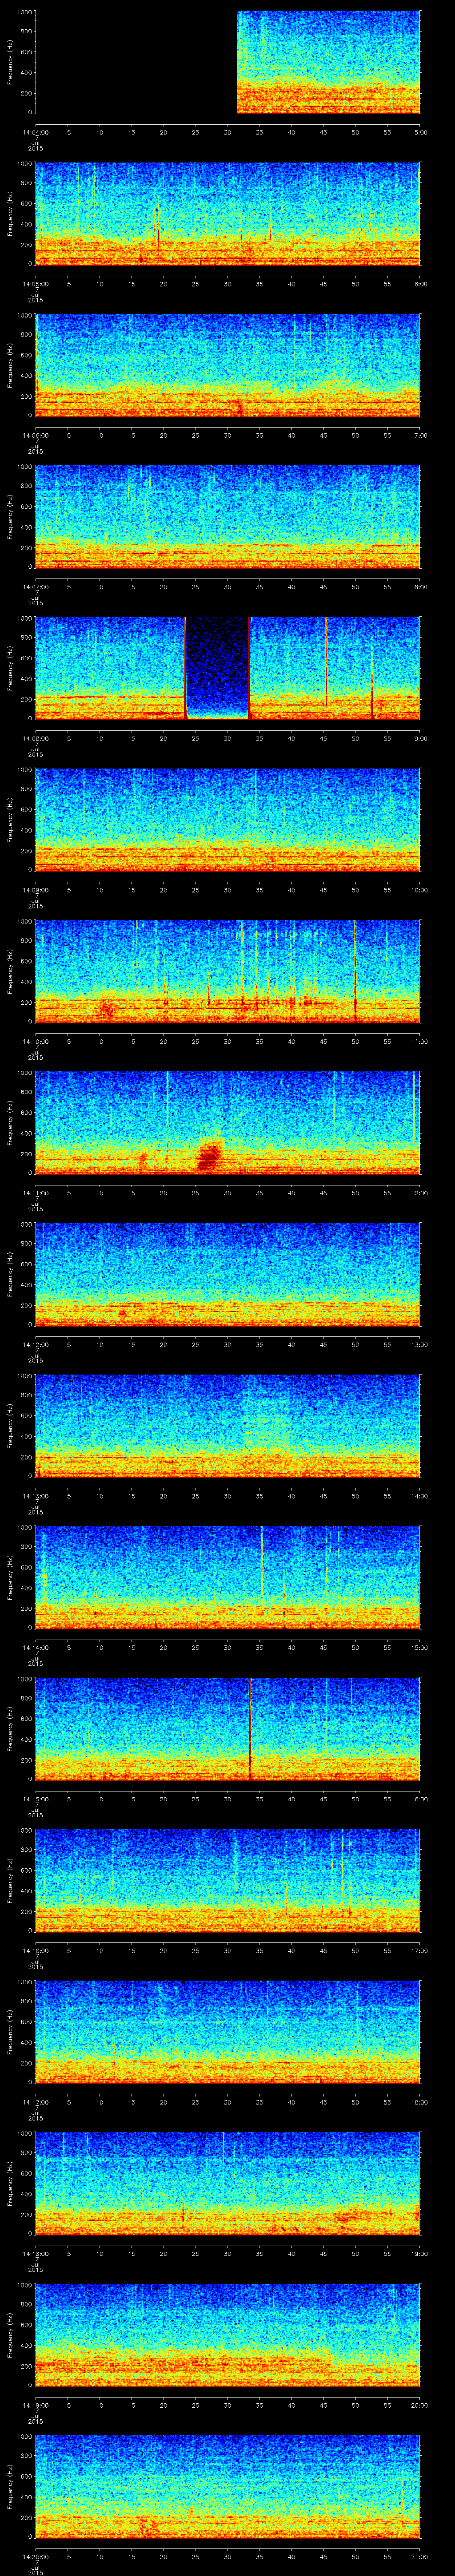The image size is (455, 2576).
Task: Click Frequency (Hz) axis label of 14:04 panel
Action: pyautogui.click(x=10, y=62)
